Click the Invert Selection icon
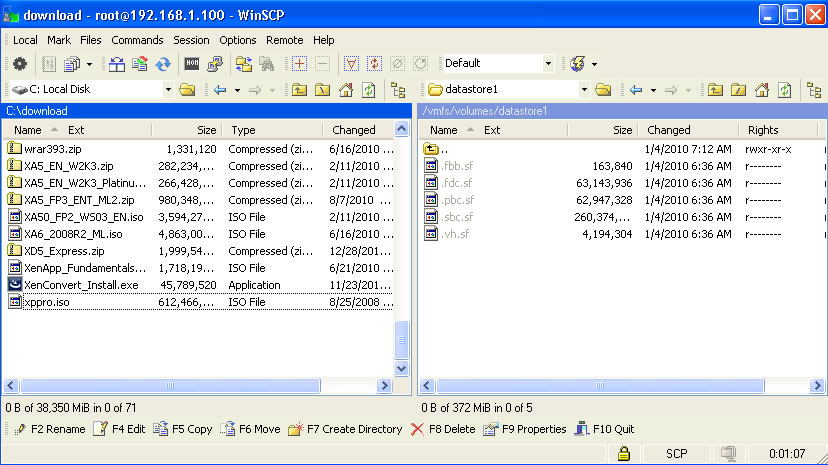 [374, 64]
